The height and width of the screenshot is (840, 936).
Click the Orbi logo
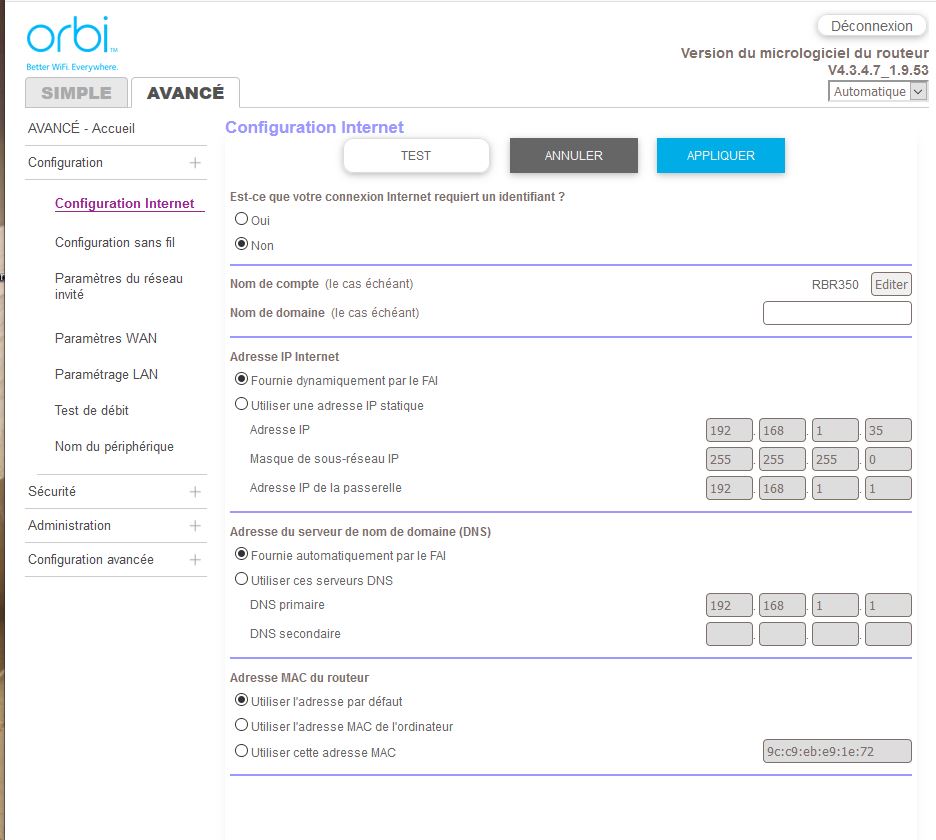point(72,40)
